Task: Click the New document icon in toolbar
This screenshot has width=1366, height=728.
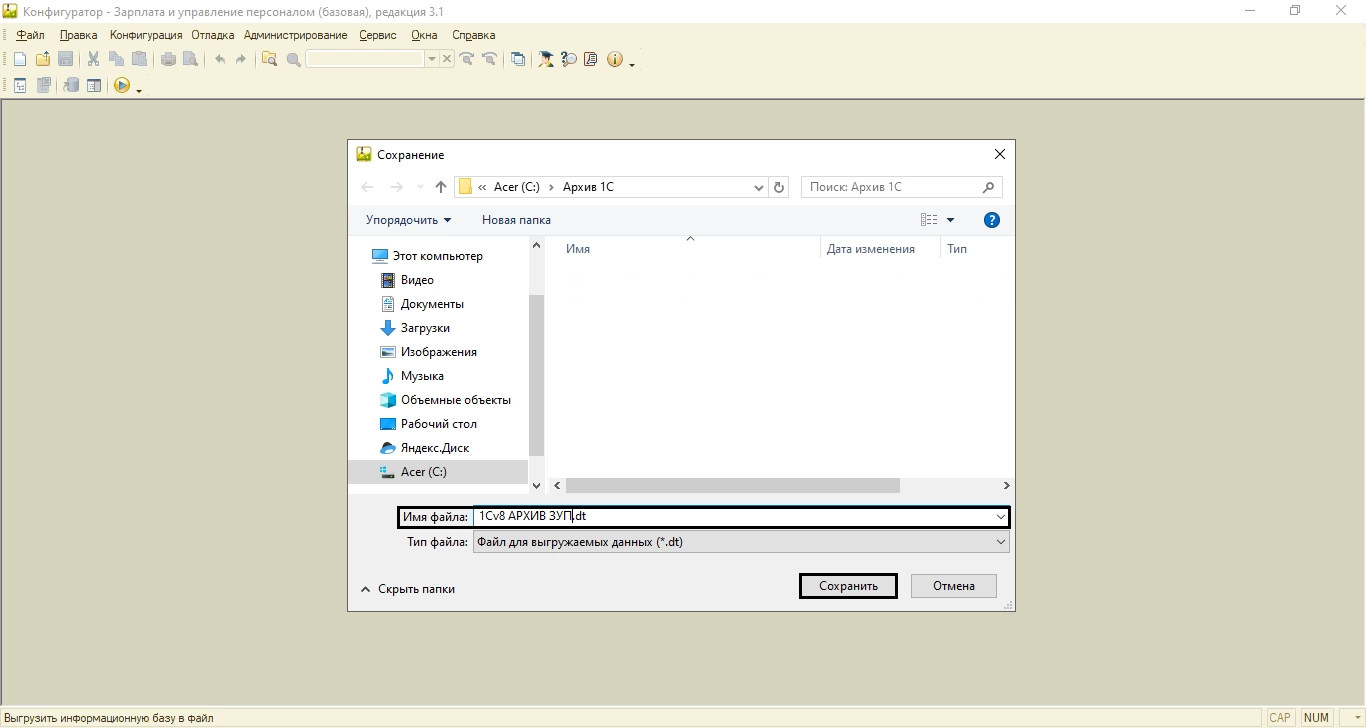Action: tap(20, 60)
